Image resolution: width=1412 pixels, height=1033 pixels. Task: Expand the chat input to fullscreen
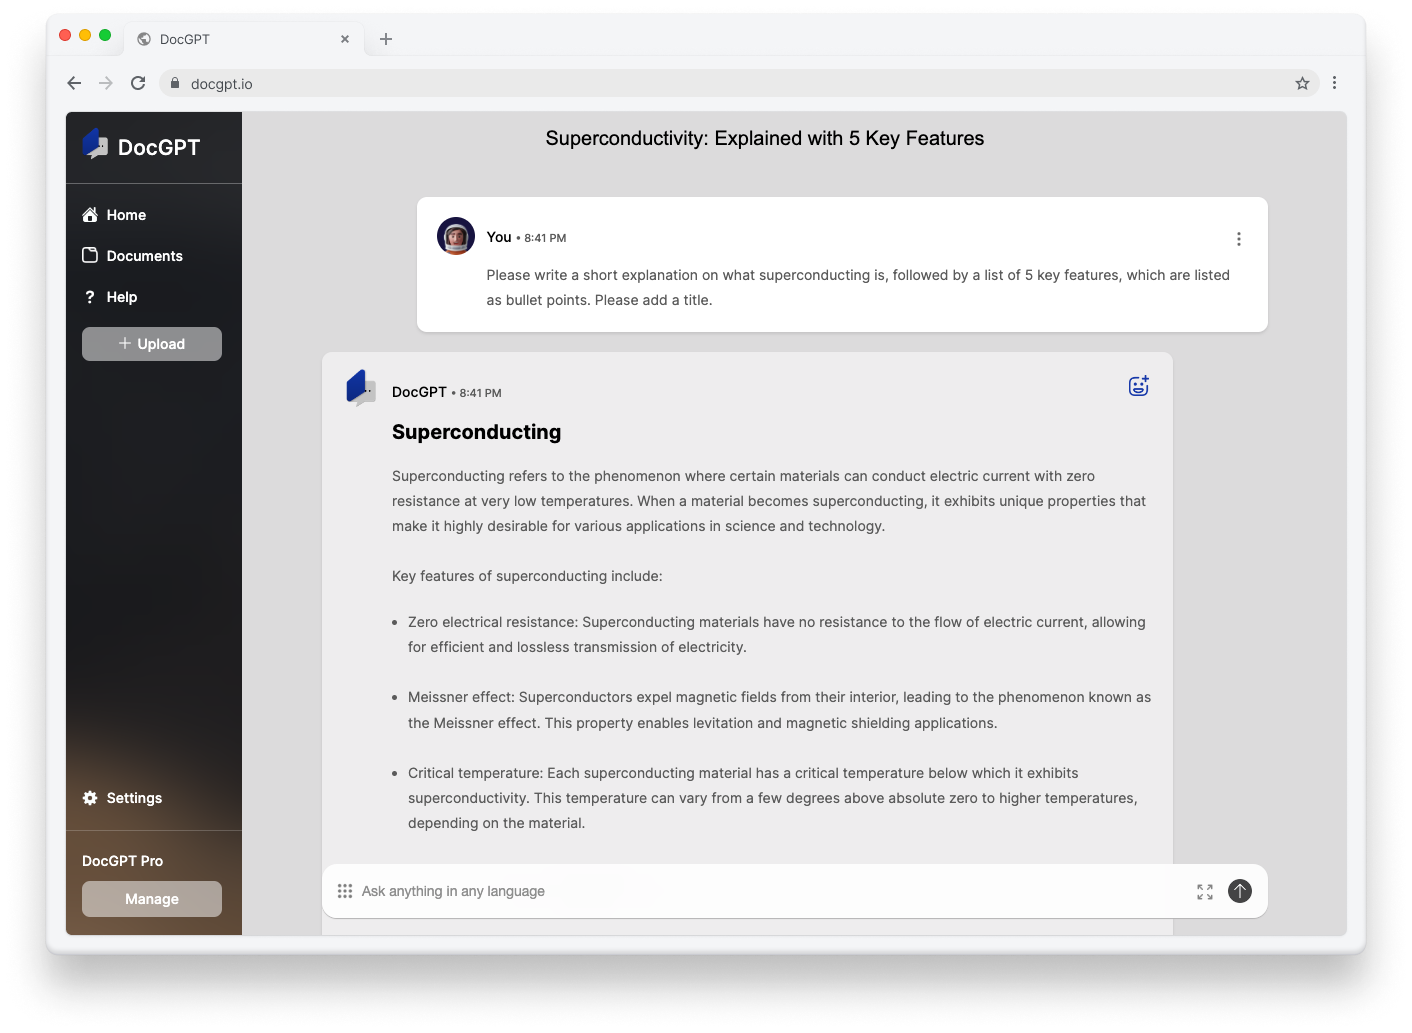(x=1204, y=891)
